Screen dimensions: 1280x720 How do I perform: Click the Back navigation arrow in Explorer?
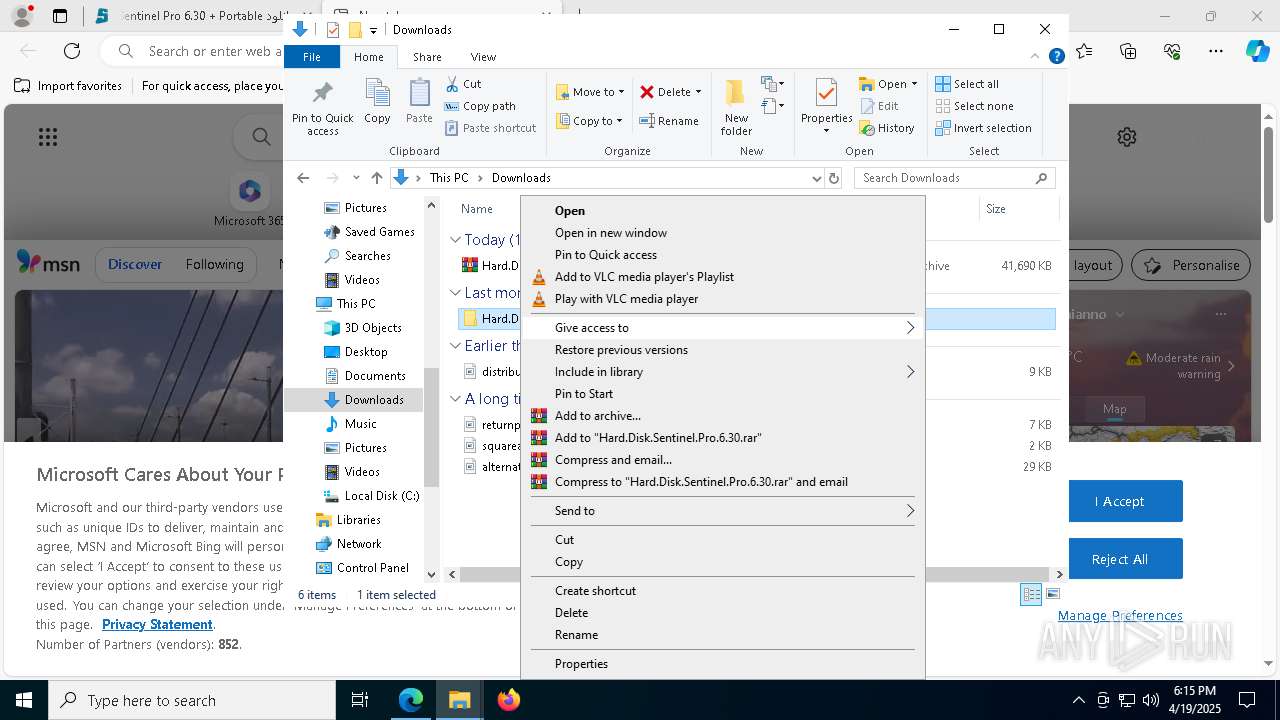point(303,178)
